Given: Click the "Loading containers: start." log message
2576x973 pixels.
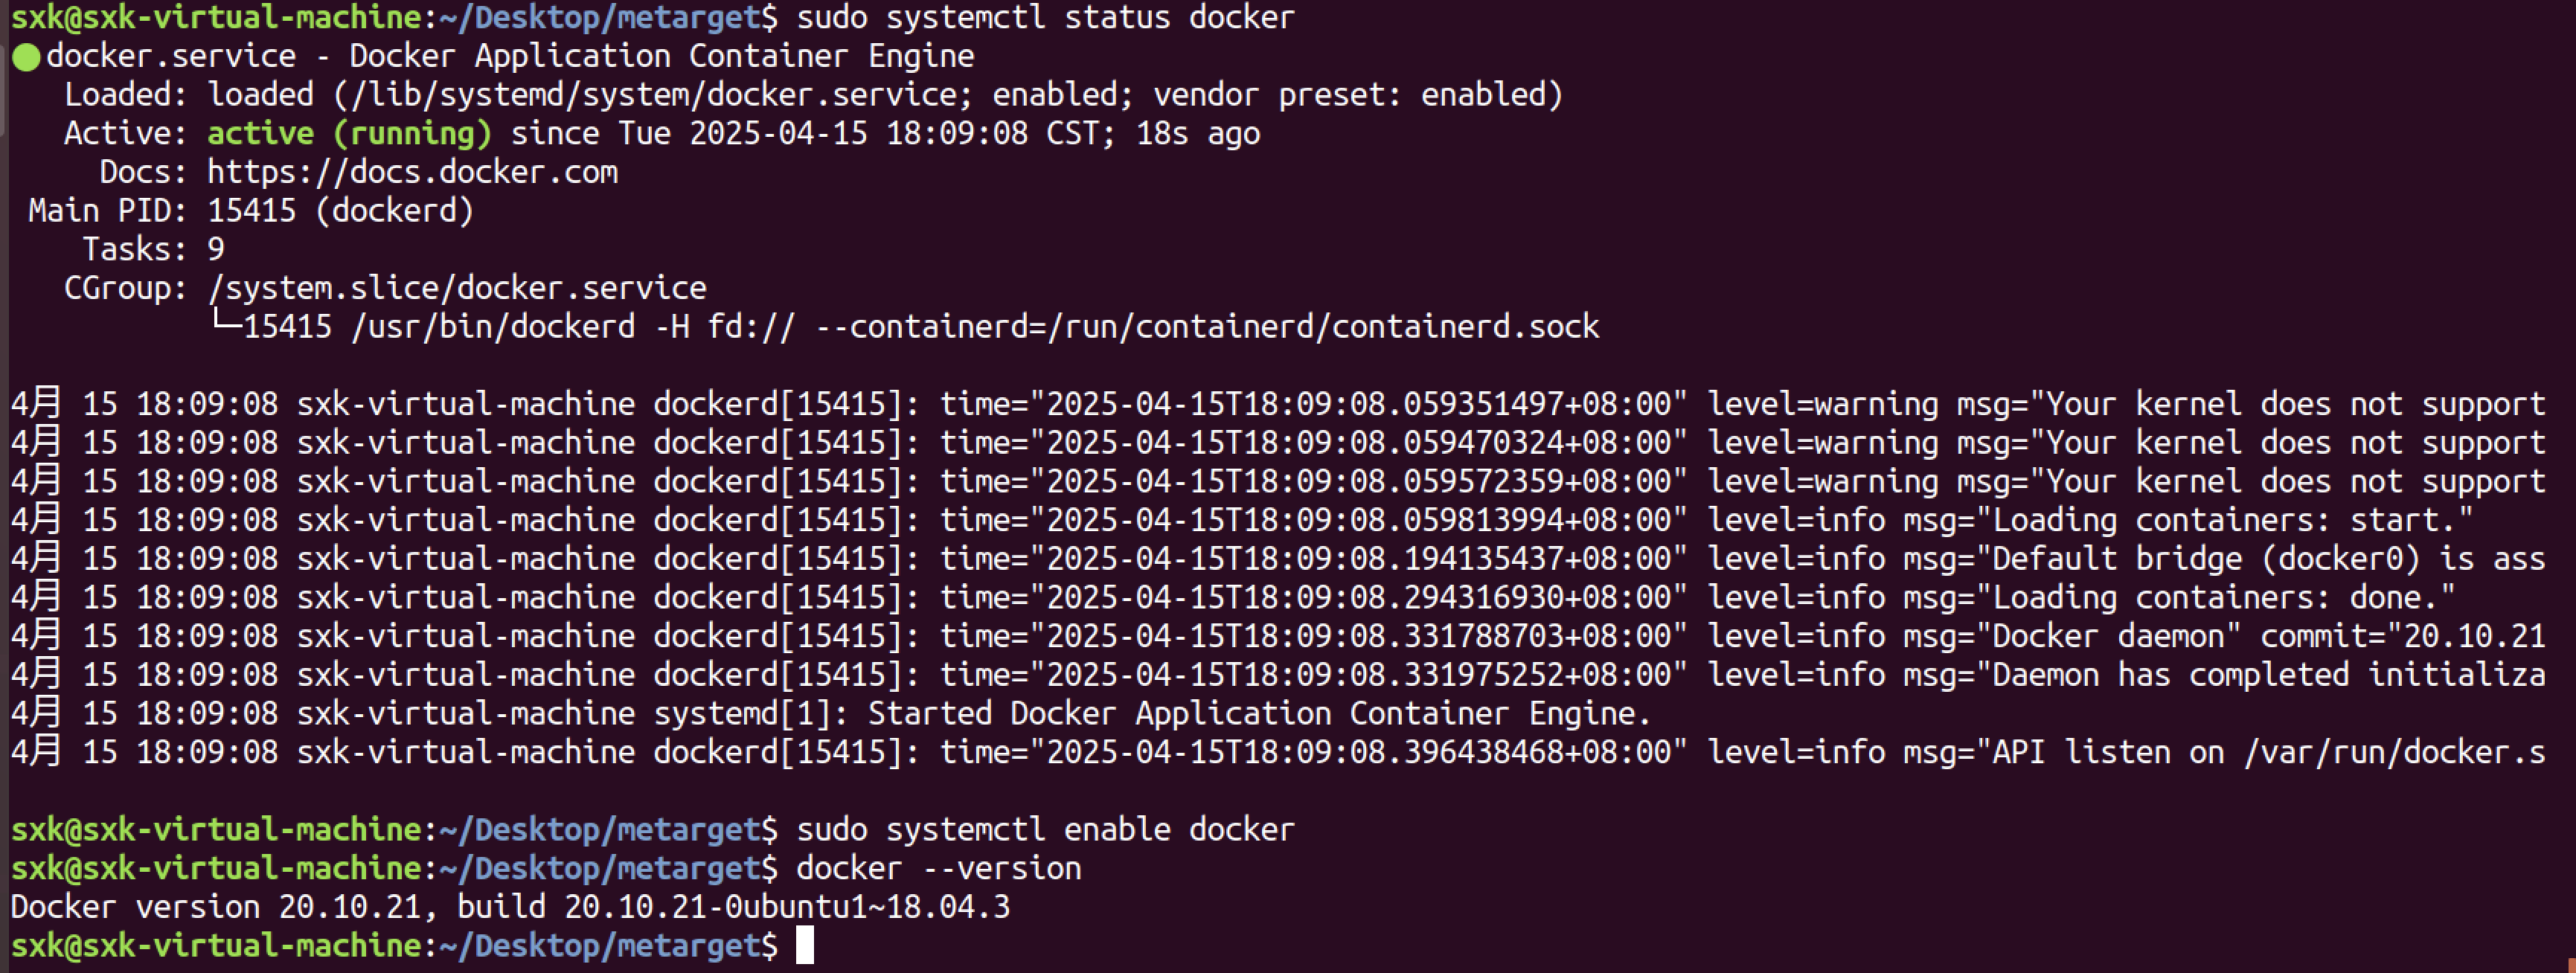Looking at the screenshot, I should [x=2230, y=520].
